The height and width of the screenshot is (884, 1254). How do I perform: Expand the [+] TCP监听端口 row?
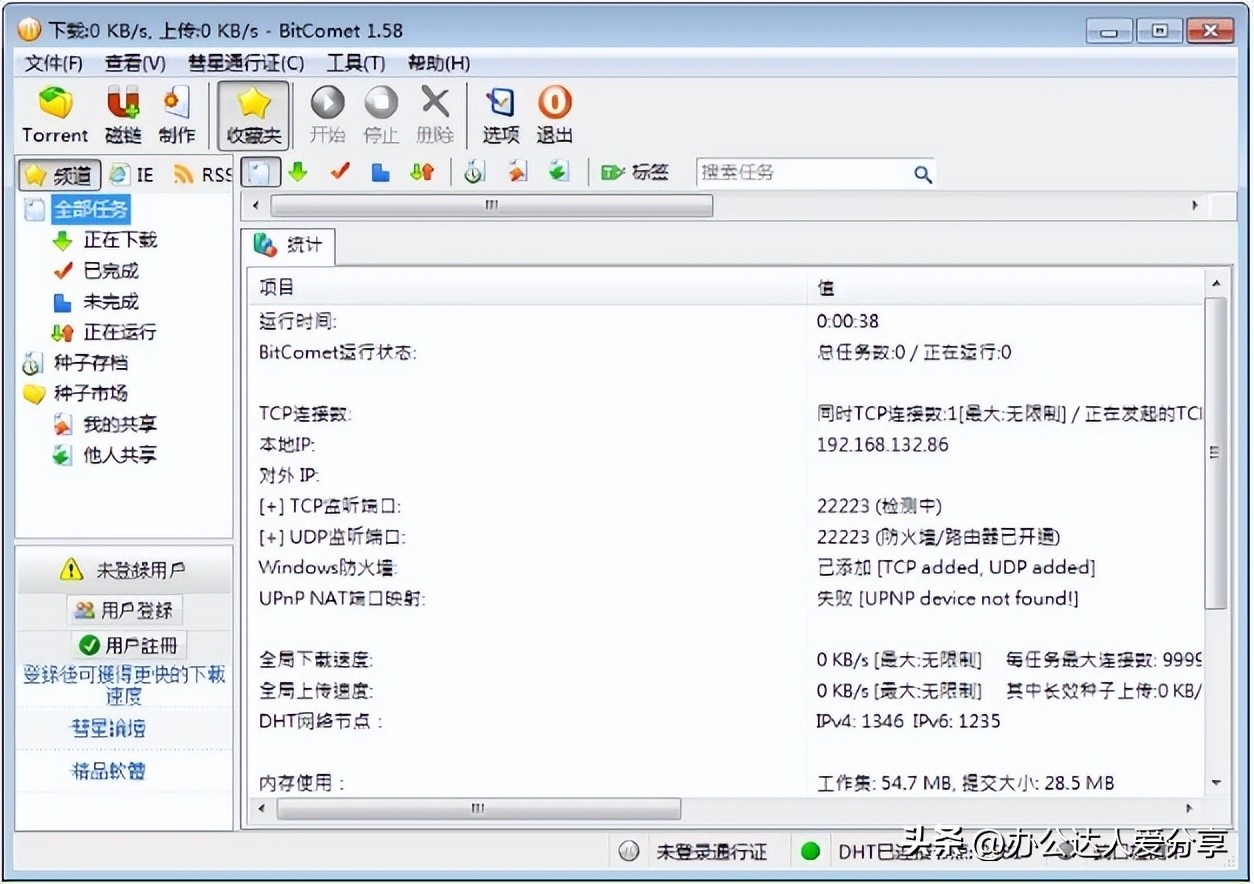[x=330, y=506]
